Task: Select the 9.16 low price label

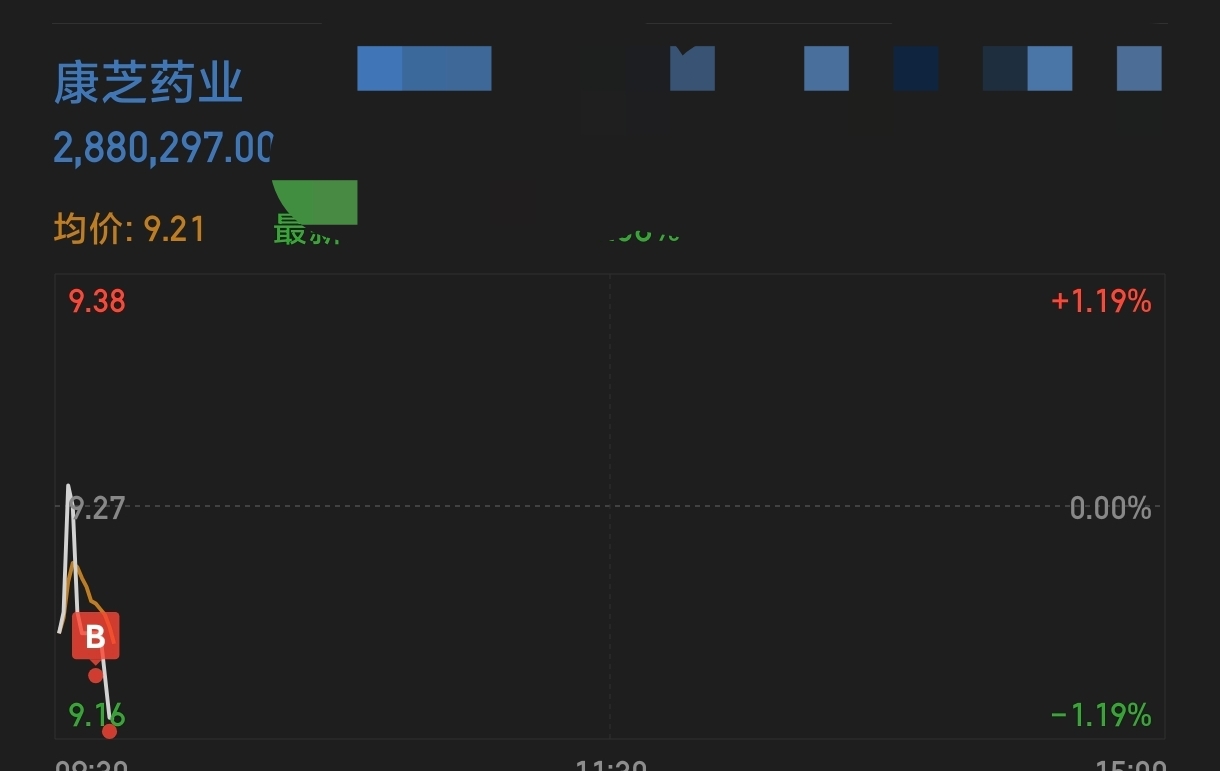Action: 97,715
